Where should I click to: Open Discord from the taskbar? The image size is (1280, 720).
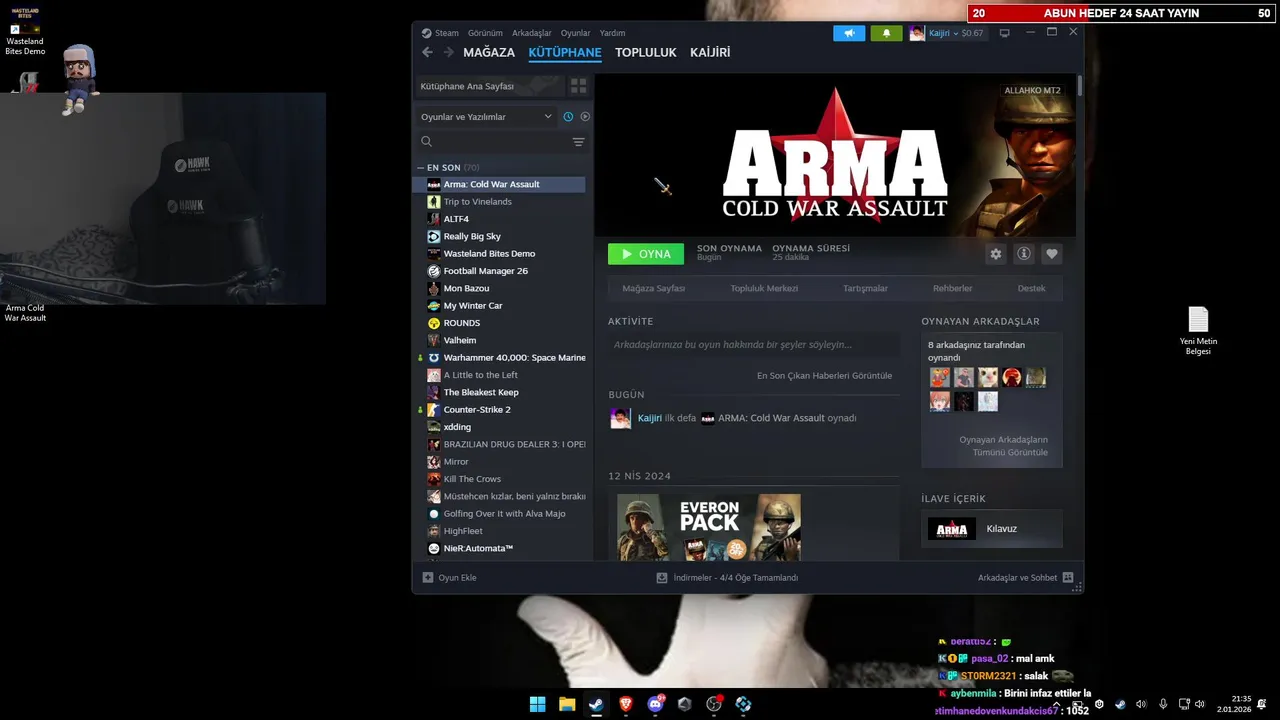[656, 704]
